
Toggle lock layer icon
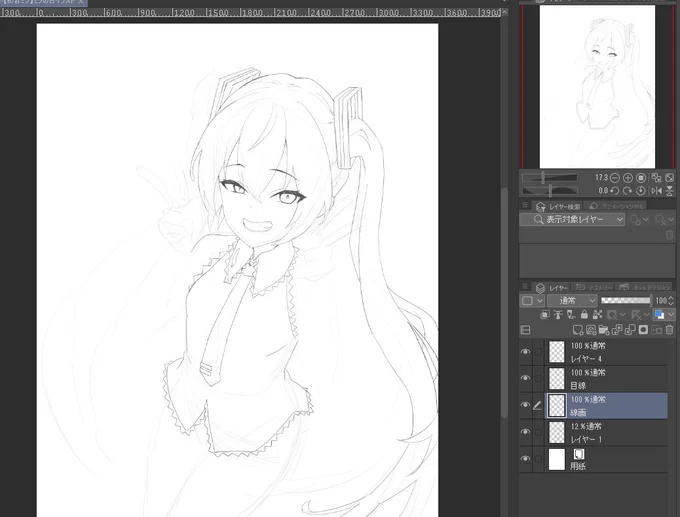584,314
